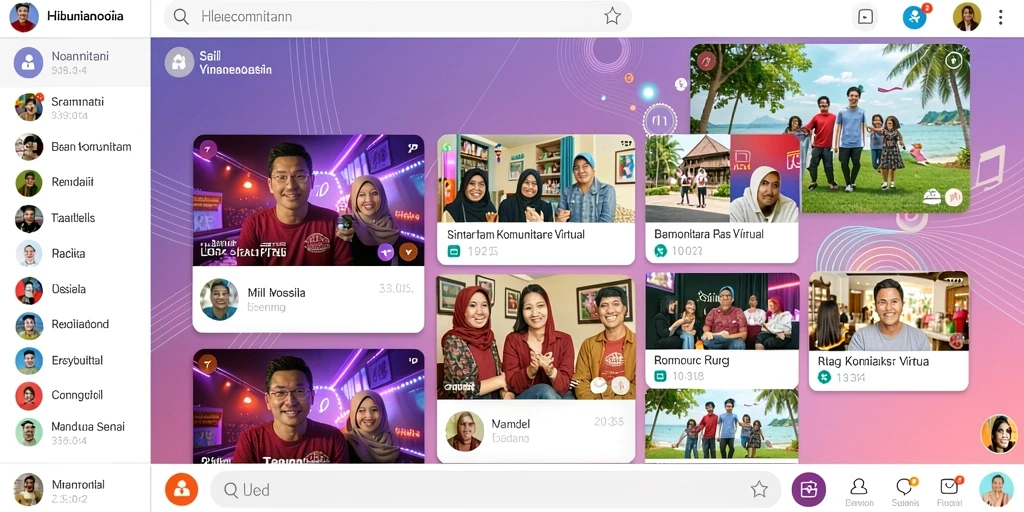Click the purple badge on first video card
The image size is (1024, 512).
(386, 251)
